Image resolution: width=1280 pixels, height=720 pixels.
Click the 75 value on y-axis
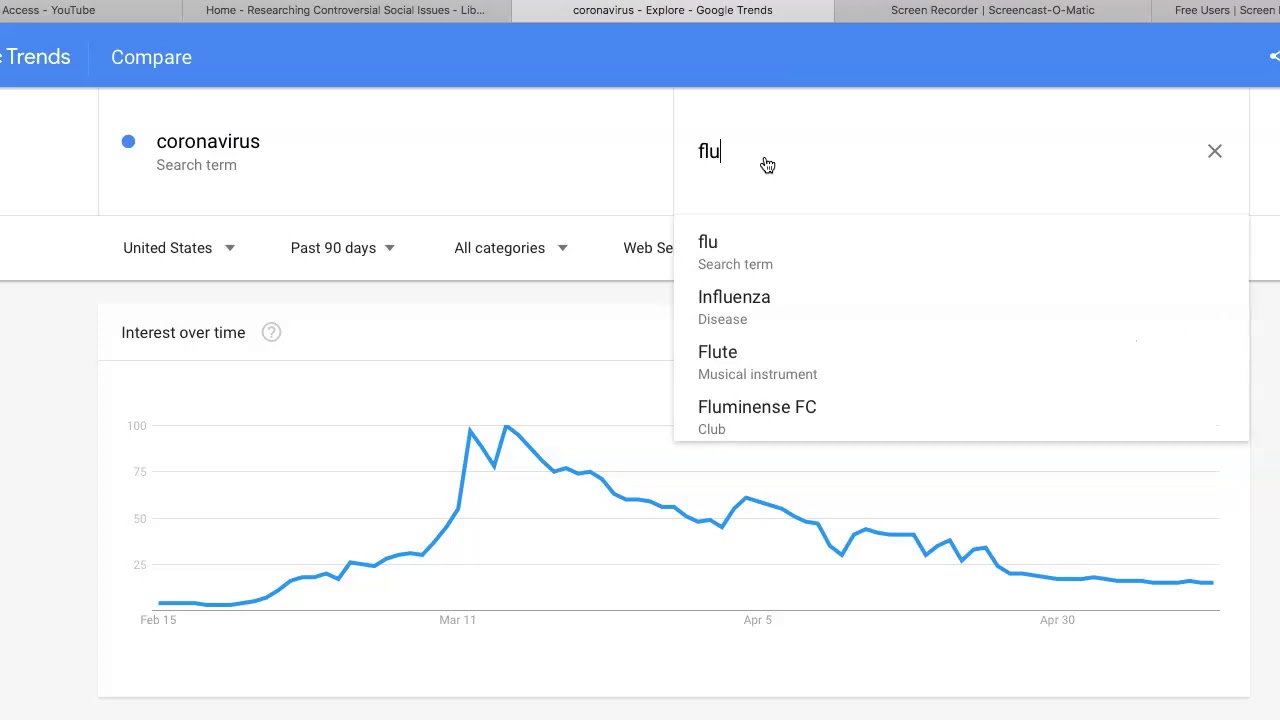point(139,472)
